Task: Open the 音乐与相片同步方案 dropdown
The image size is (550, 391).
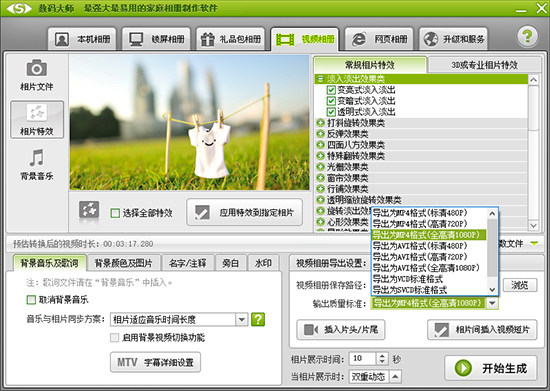Action: (241, 319)
